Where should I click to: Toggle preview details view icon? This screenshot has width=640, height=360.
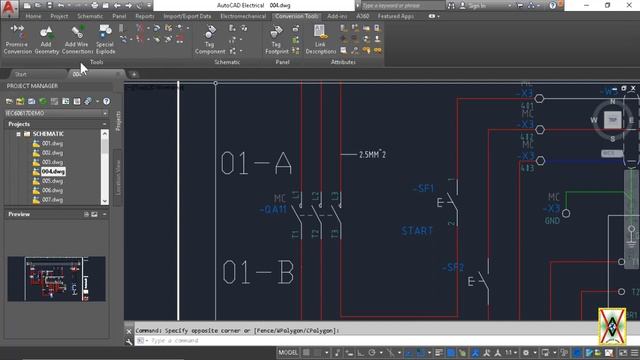point(86,214)
